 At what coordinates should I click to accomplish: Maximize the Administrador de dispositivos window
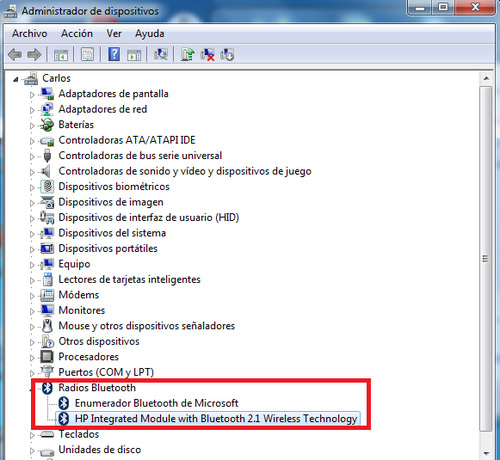pyautogui.click(x=443, y=7)
